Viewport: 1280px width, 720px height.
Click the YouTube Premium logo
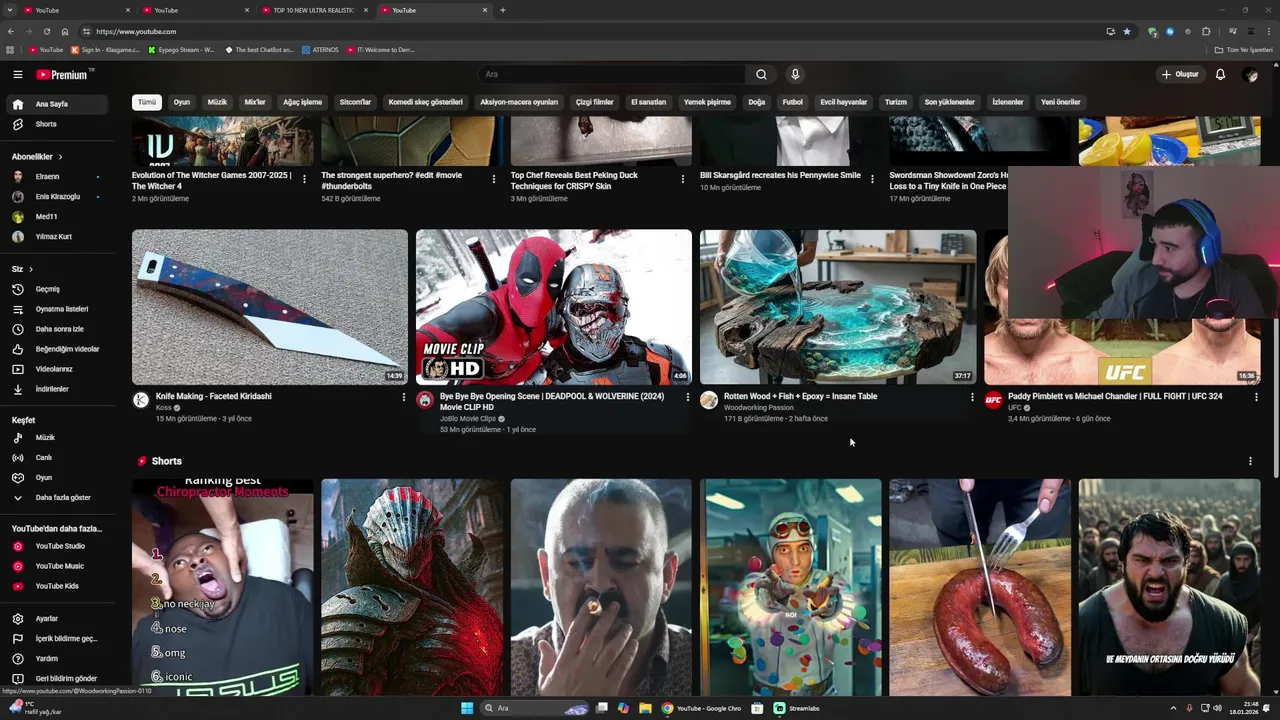[x=62, y=74]
